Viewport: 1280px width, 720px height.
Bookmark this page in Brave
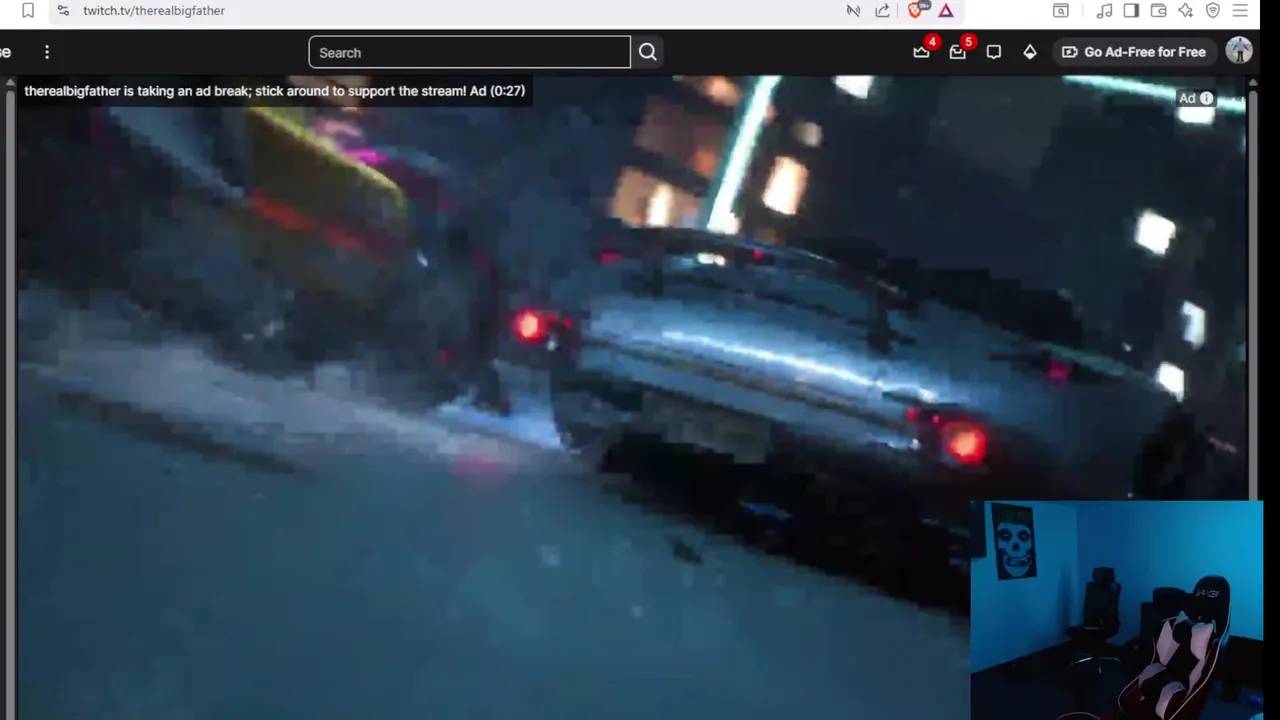[28, 10]
